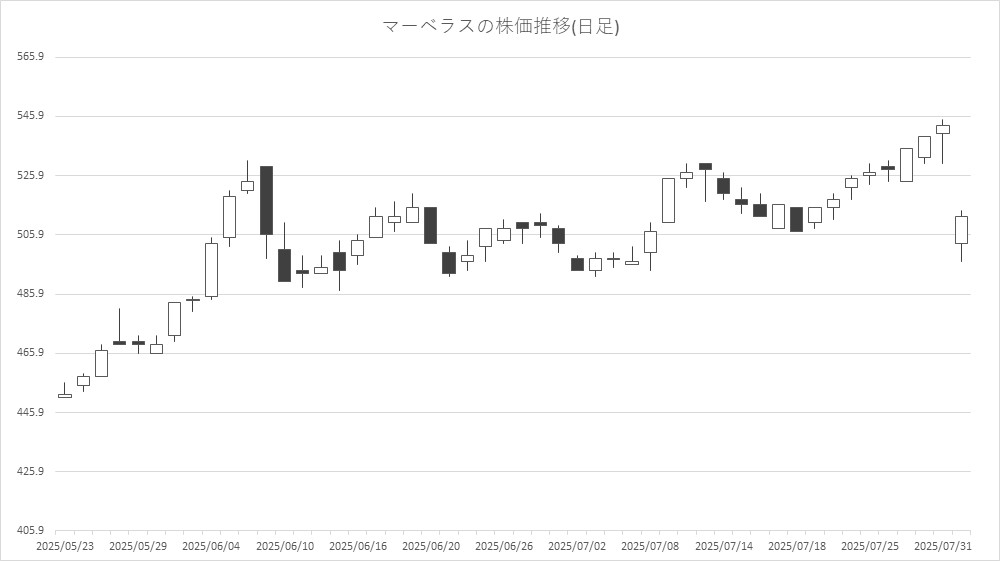This screenshot has height=561, width=1000.
Task: Click the highest white candlestick above 2025/07/31
Action: [942, 129]
